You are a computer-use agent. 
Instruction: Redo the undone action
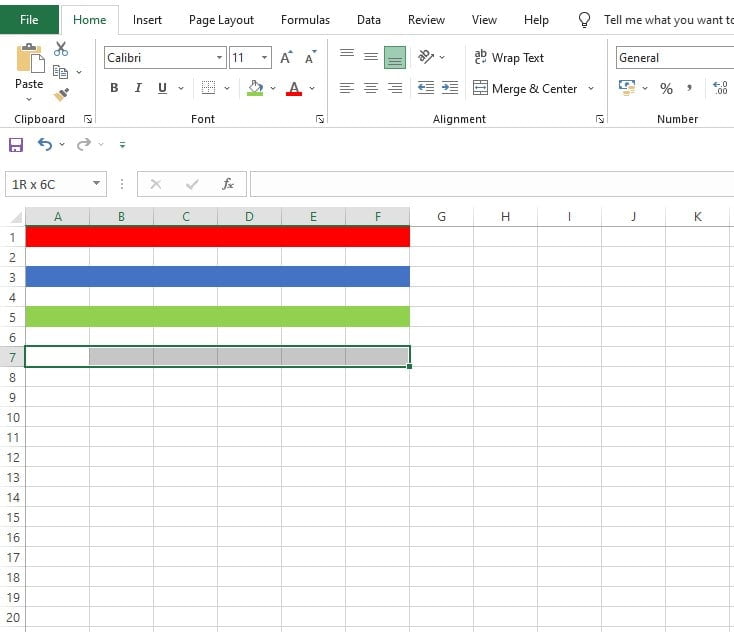(84, 144)
